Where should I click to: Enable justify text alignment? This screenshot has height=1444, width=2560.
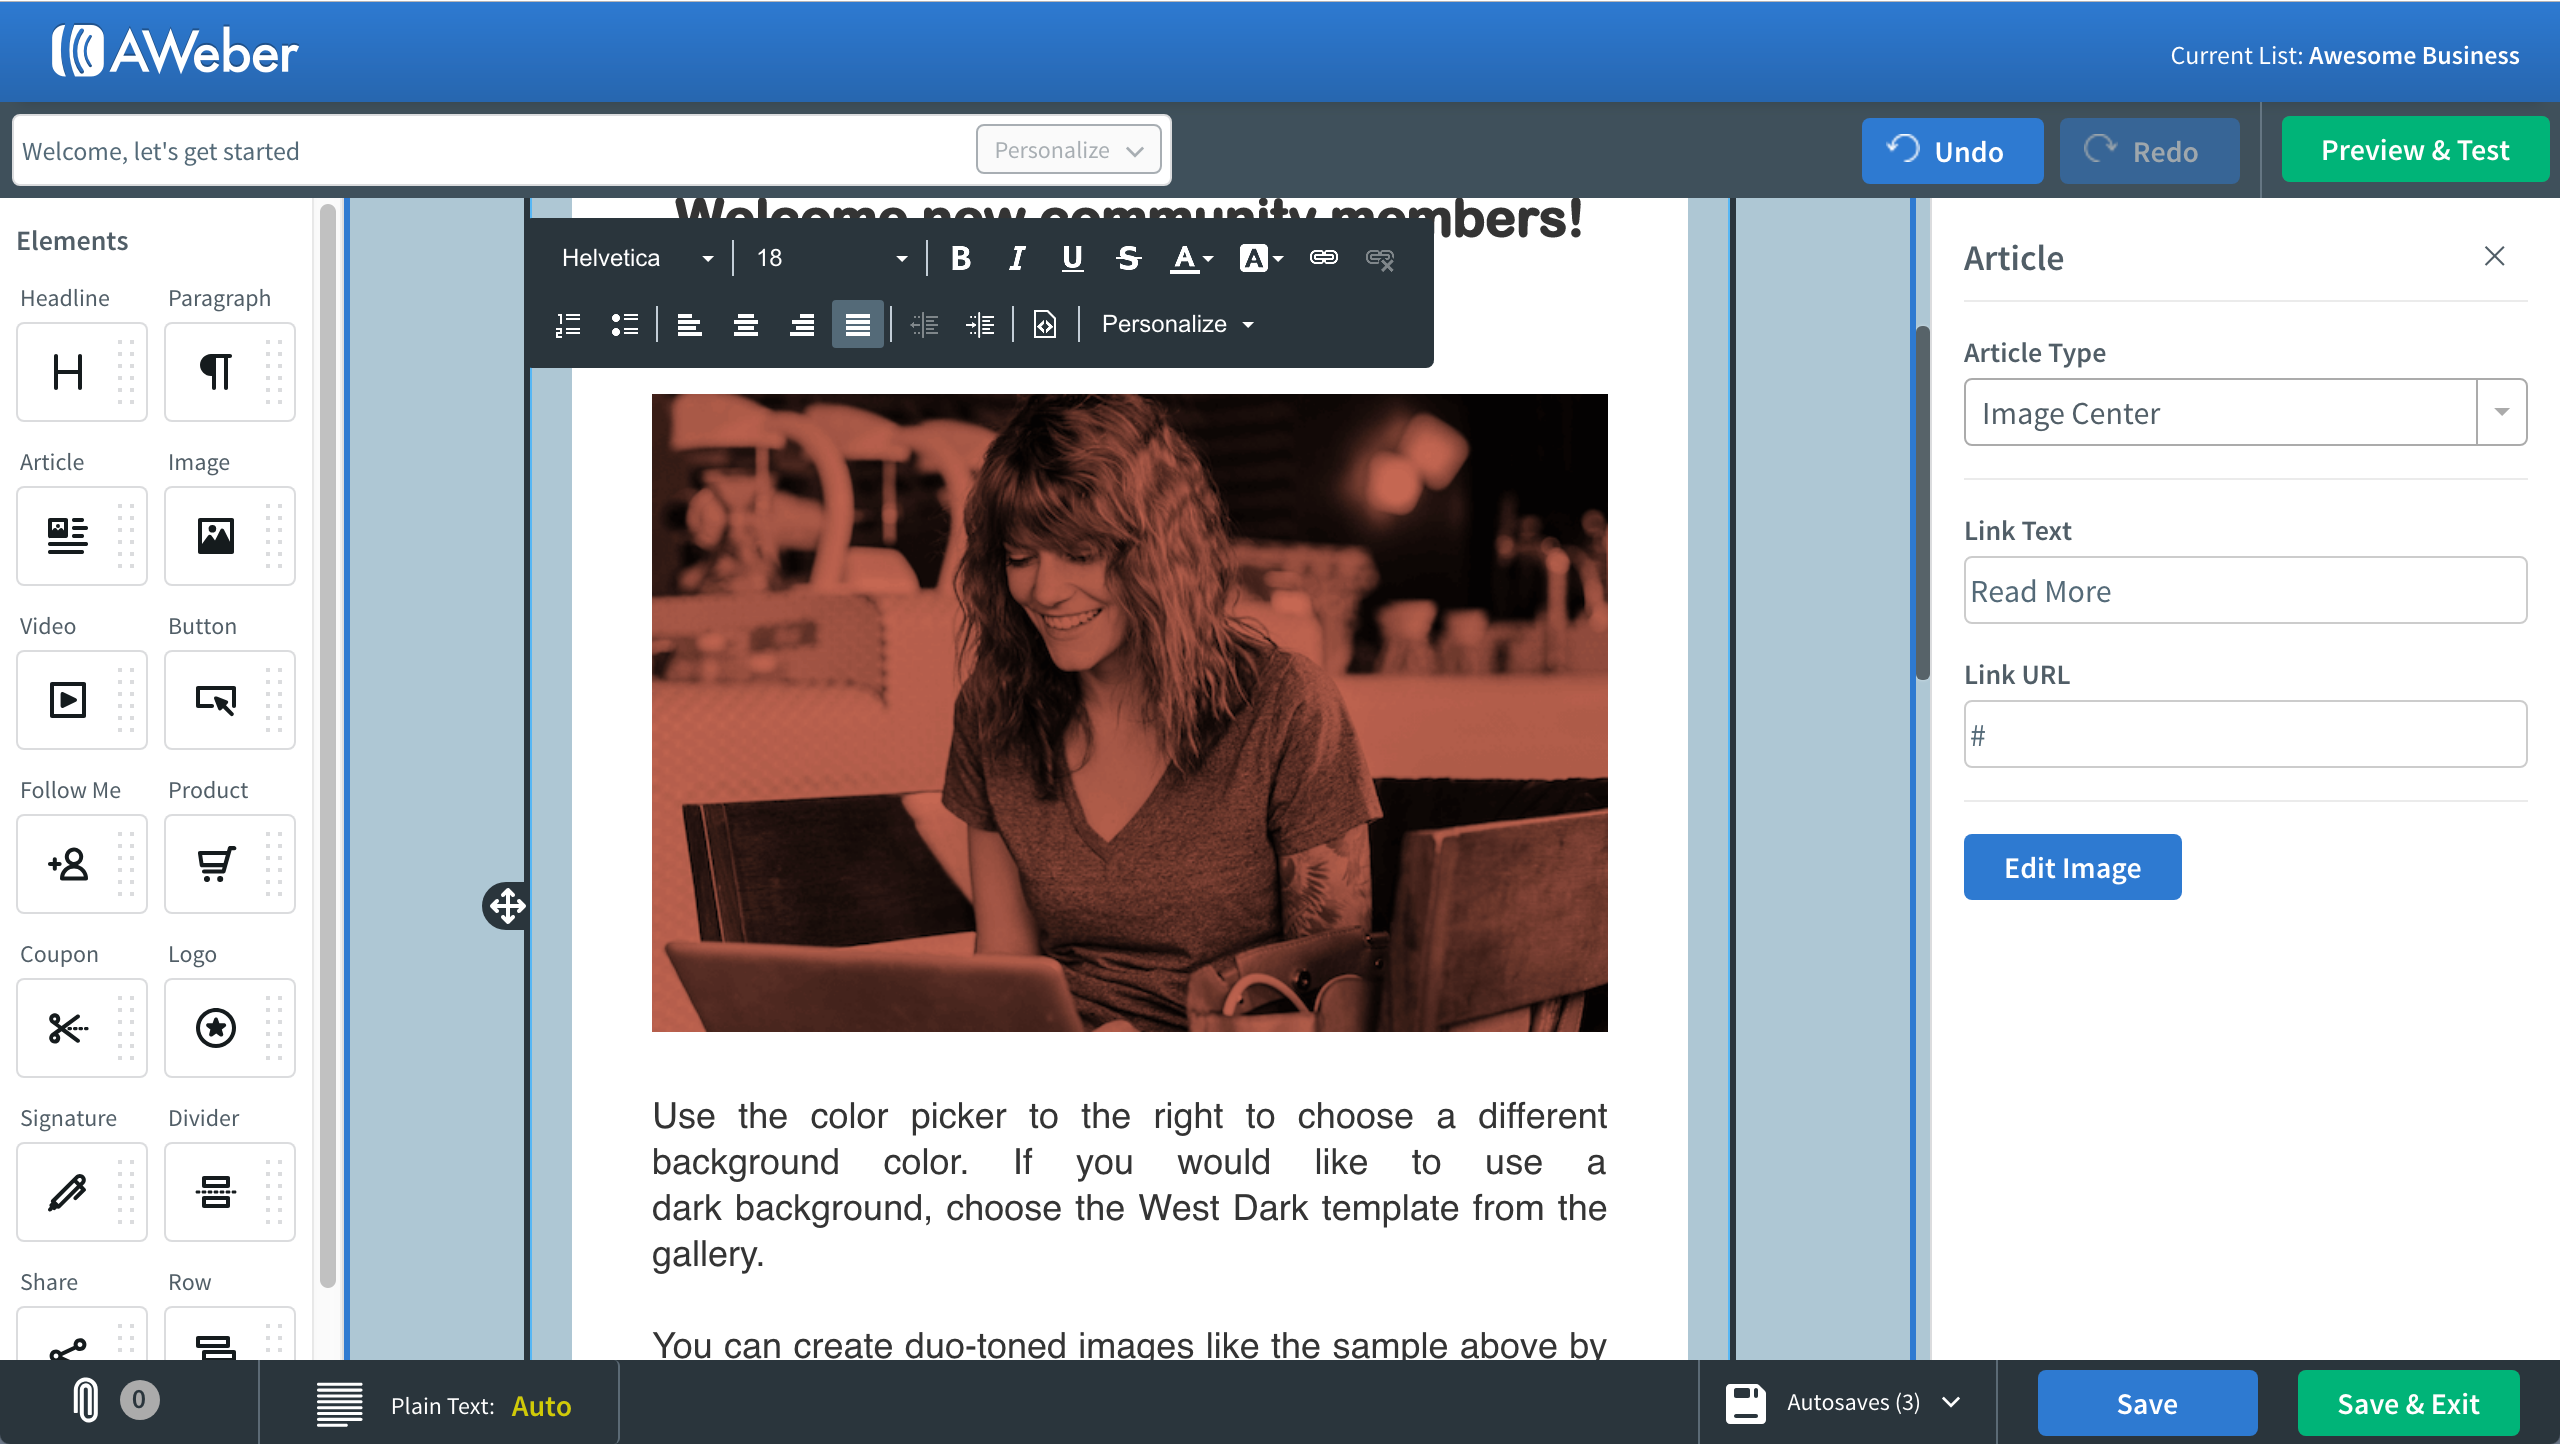point(857,325)
